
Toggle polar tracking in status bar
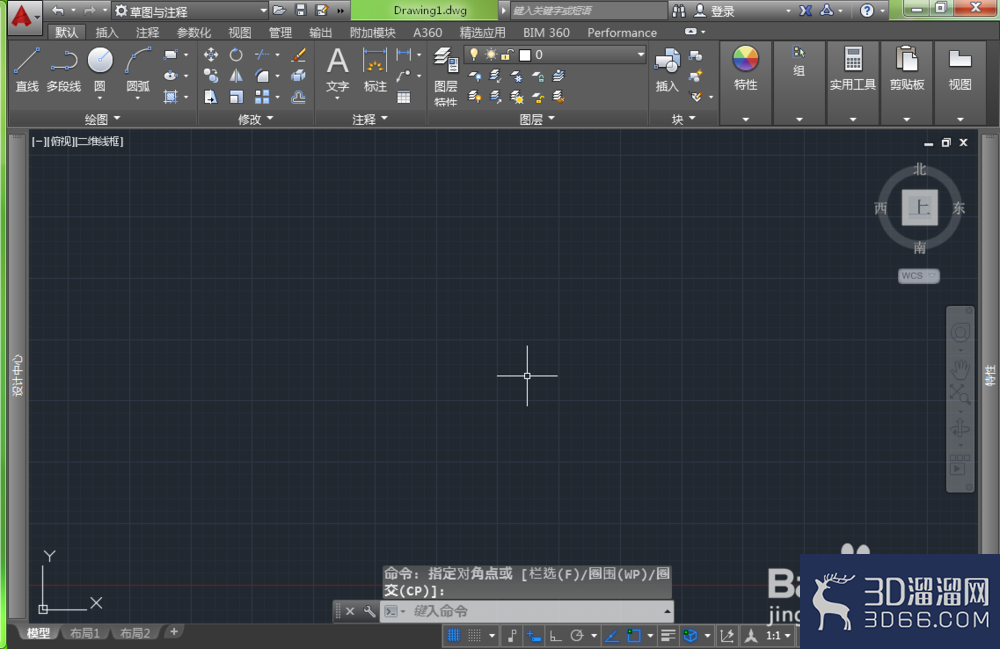[x=577, y=636]
